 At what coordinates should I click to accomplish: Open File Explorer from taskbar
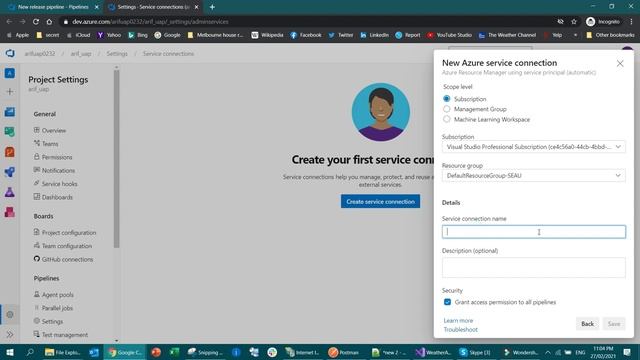point(63,352)
